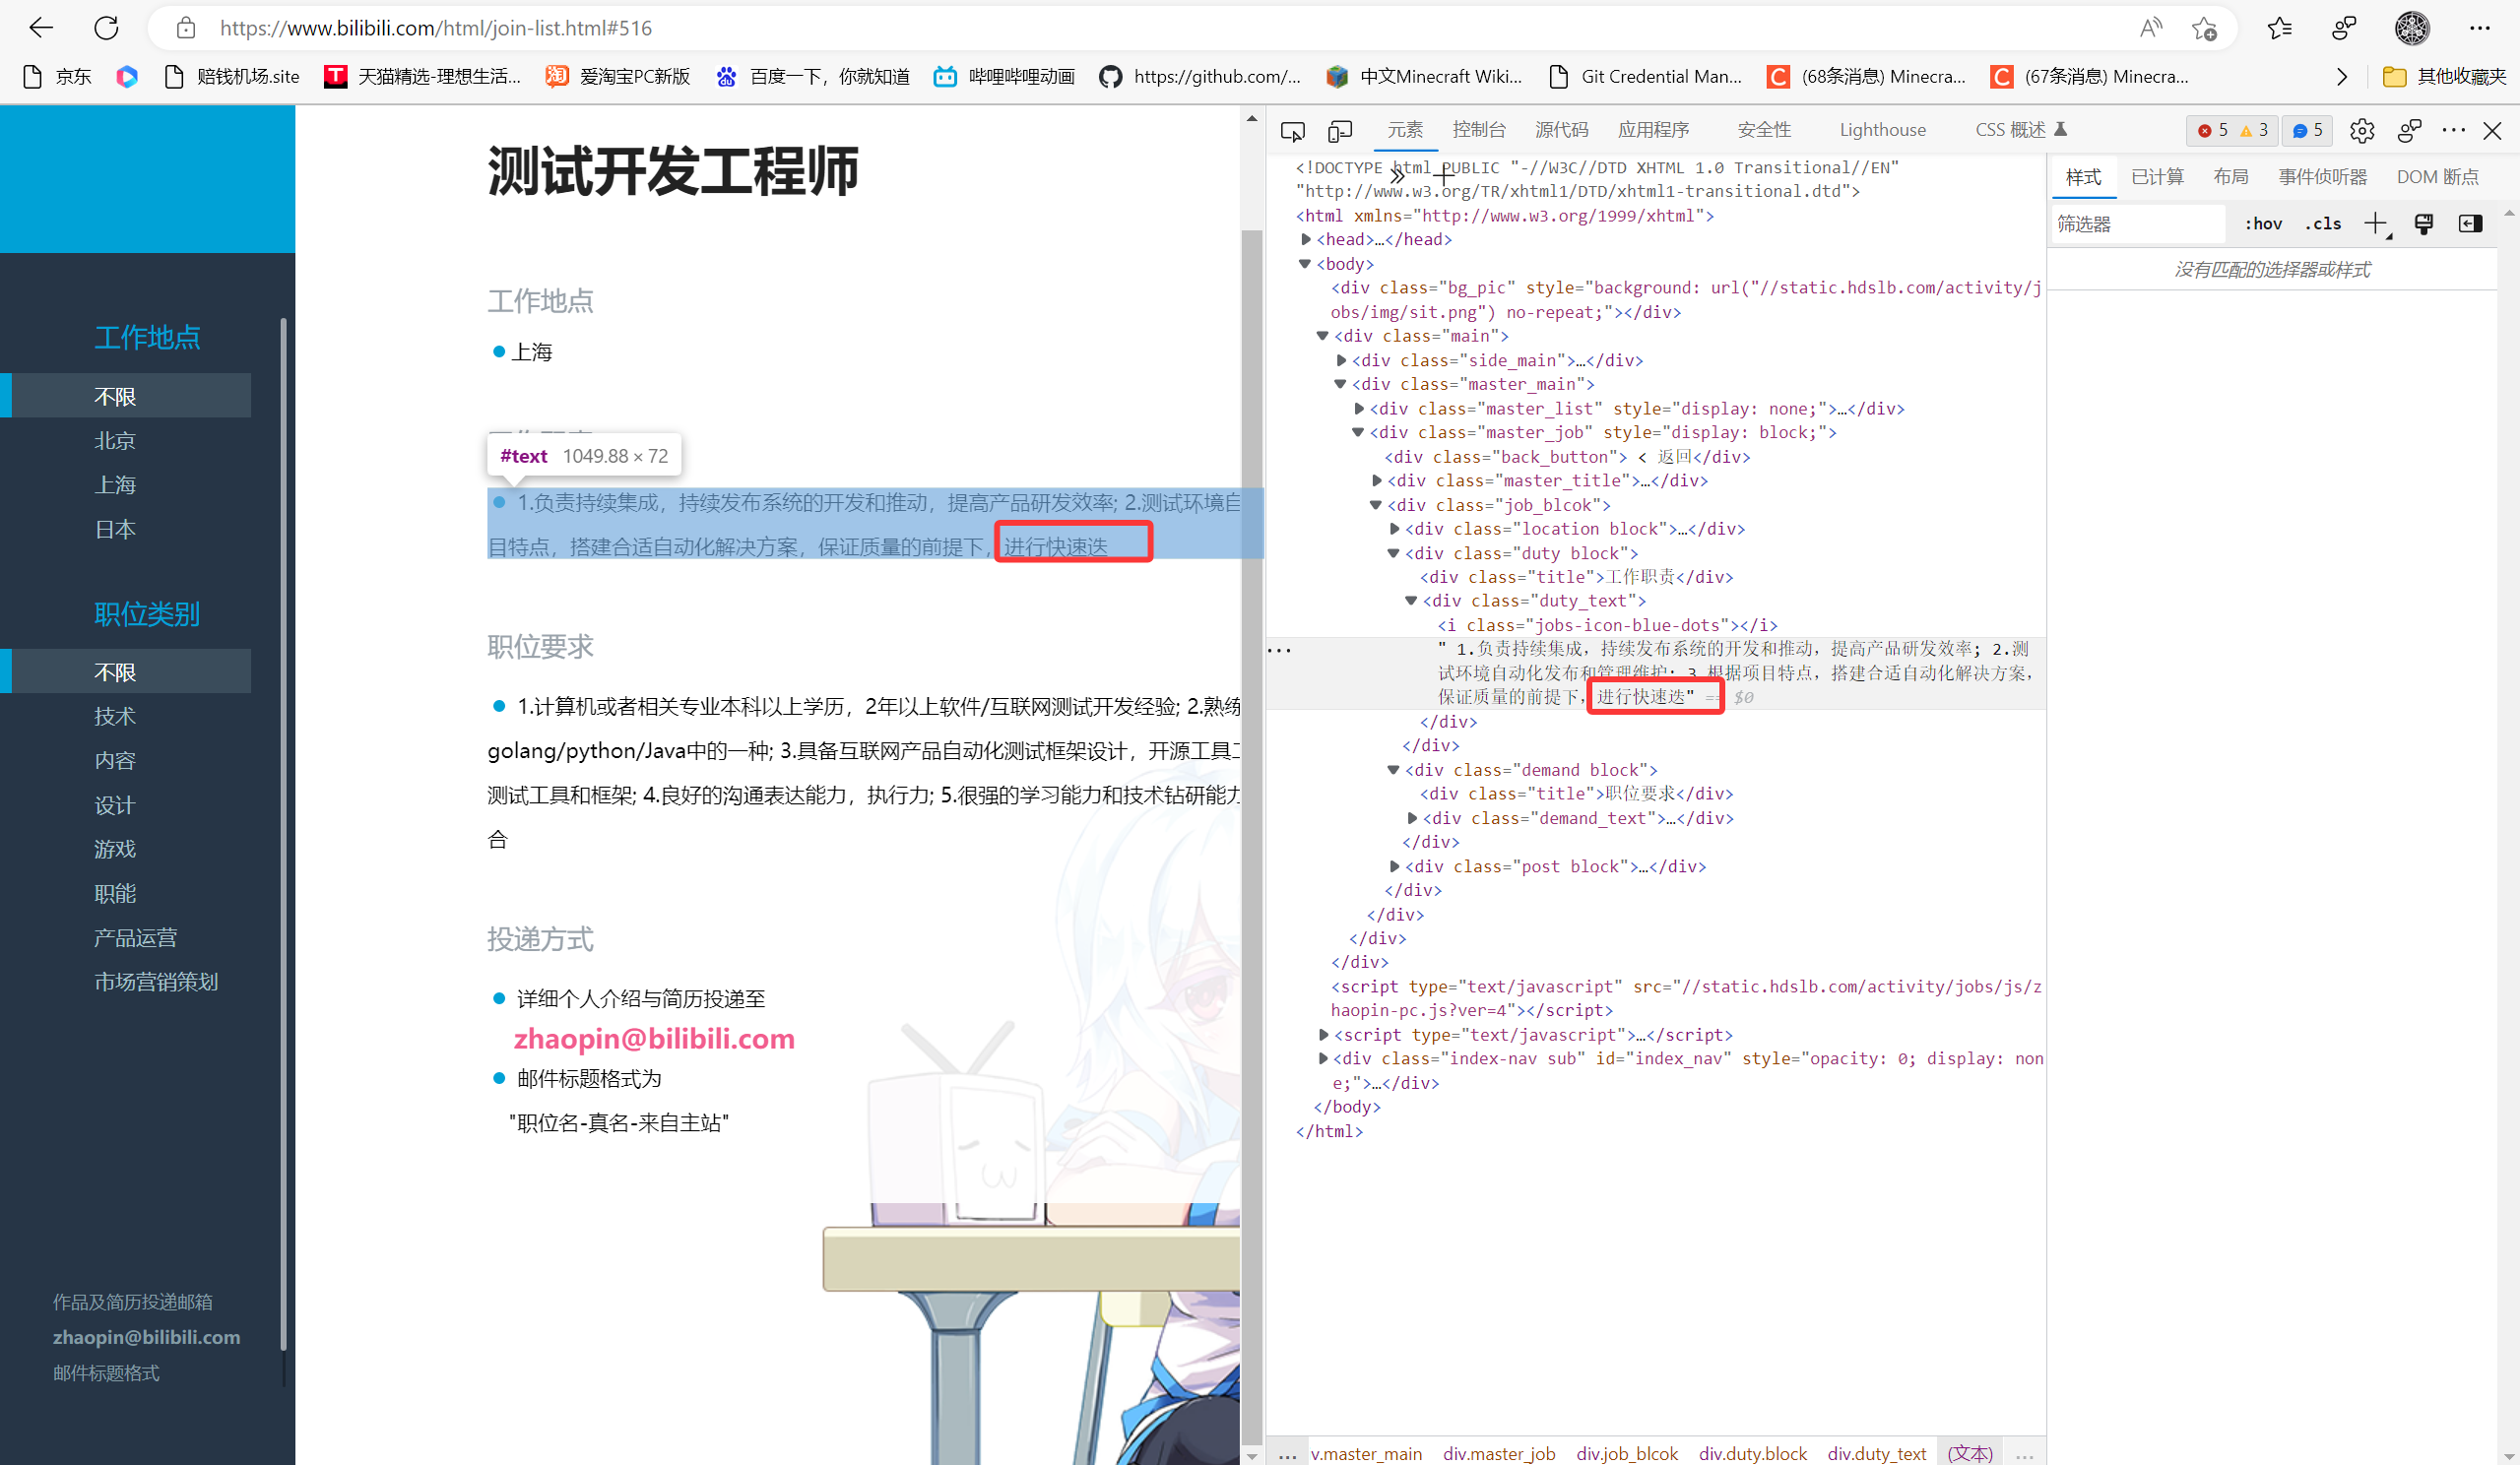Toggle the .cls class editor
This screenshot has height=1465, width=2520.
point(2322,223)
